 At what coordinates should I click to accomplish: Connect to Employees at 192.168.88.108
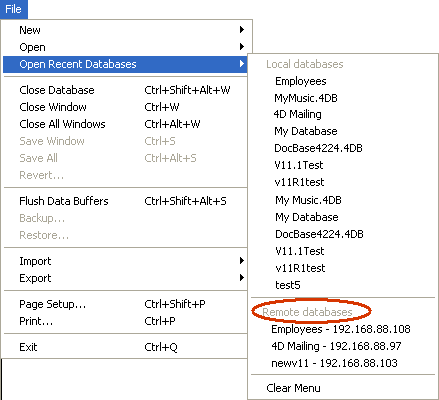click(x=341, y=329)
